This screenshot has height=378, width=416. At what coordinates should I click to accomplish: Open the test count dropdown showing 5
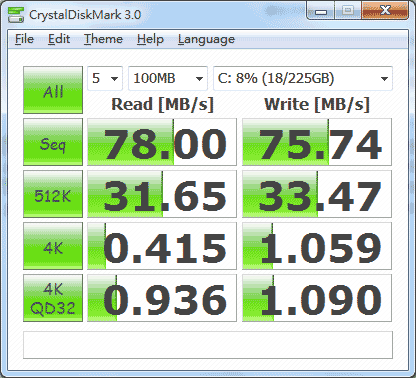pyautogui.click(x=105, y=78)
